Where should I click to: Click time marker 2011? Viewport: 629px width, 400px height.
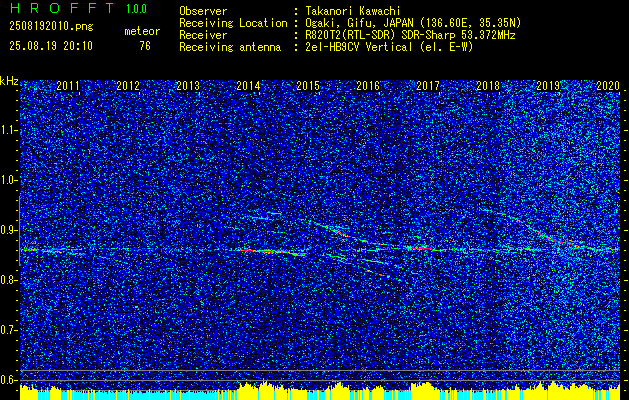68,86
